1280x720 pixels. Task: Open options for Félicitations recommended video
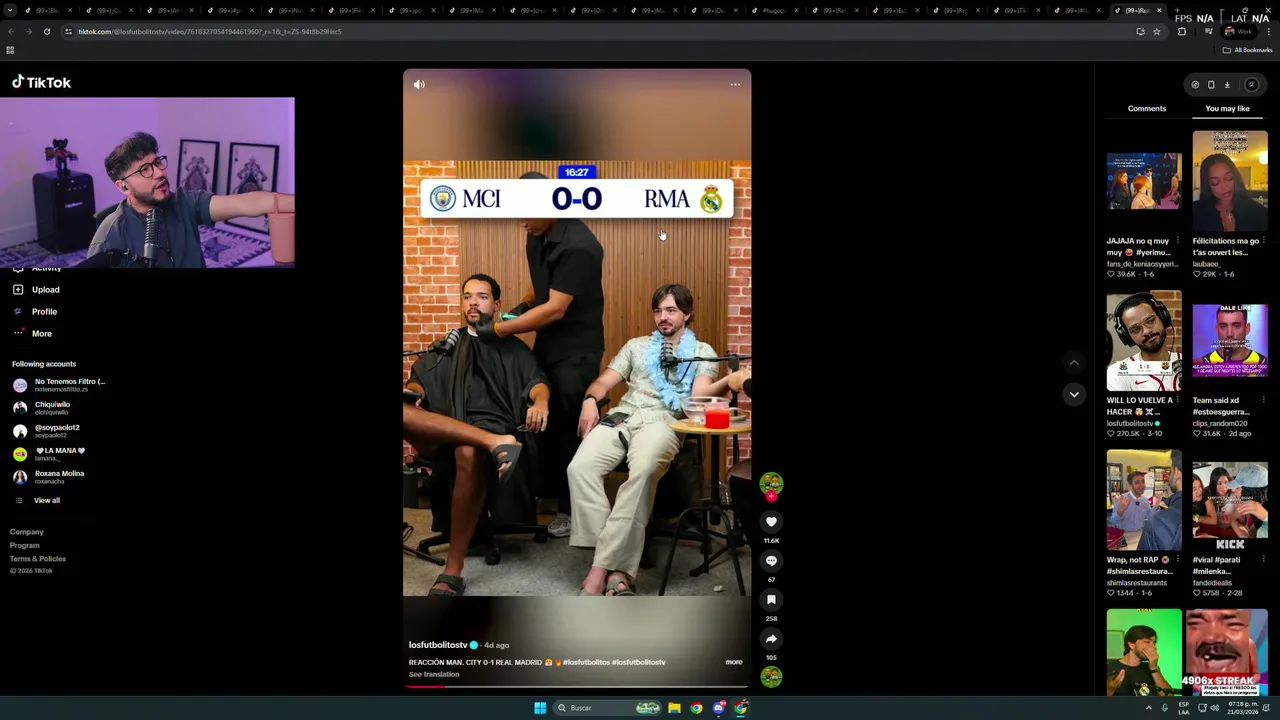tap(1263, 241)
